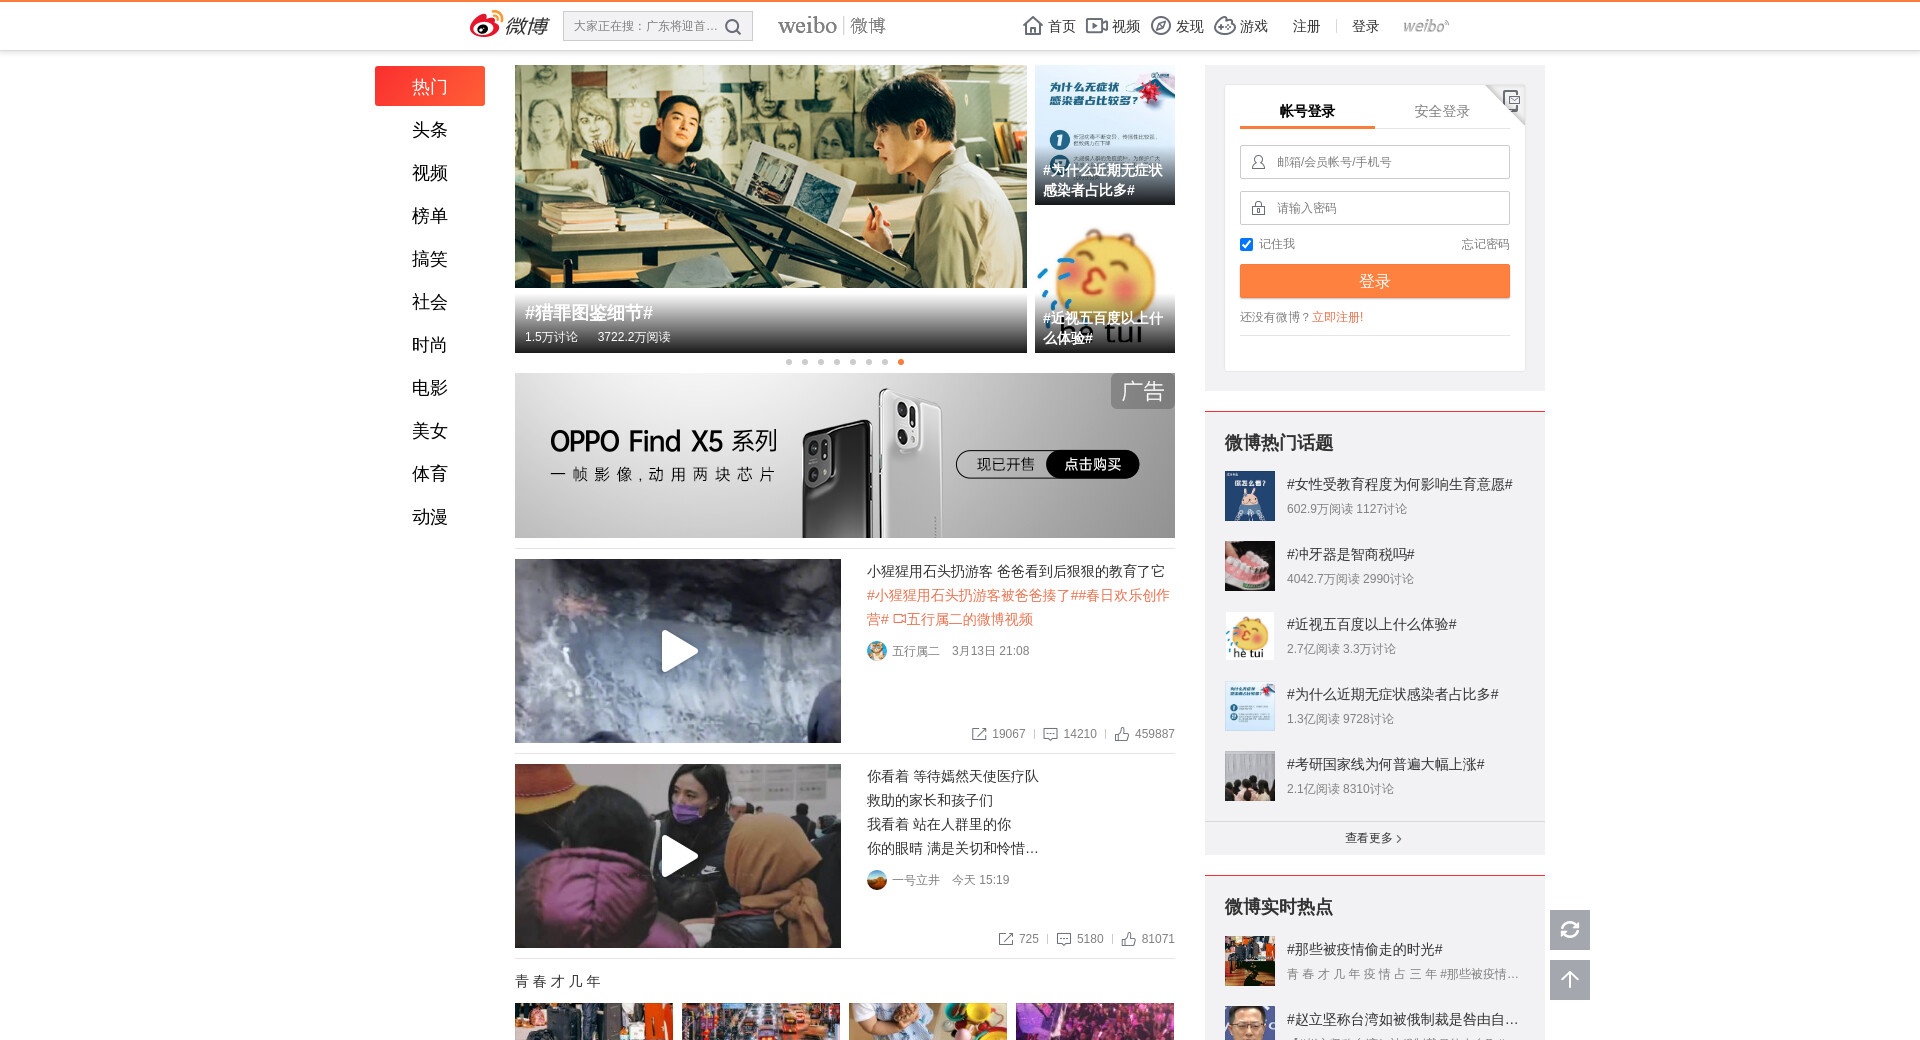This screenshot has width=1920, height=1040.
Task: Focus the password input field
Action: (1375, 208)
